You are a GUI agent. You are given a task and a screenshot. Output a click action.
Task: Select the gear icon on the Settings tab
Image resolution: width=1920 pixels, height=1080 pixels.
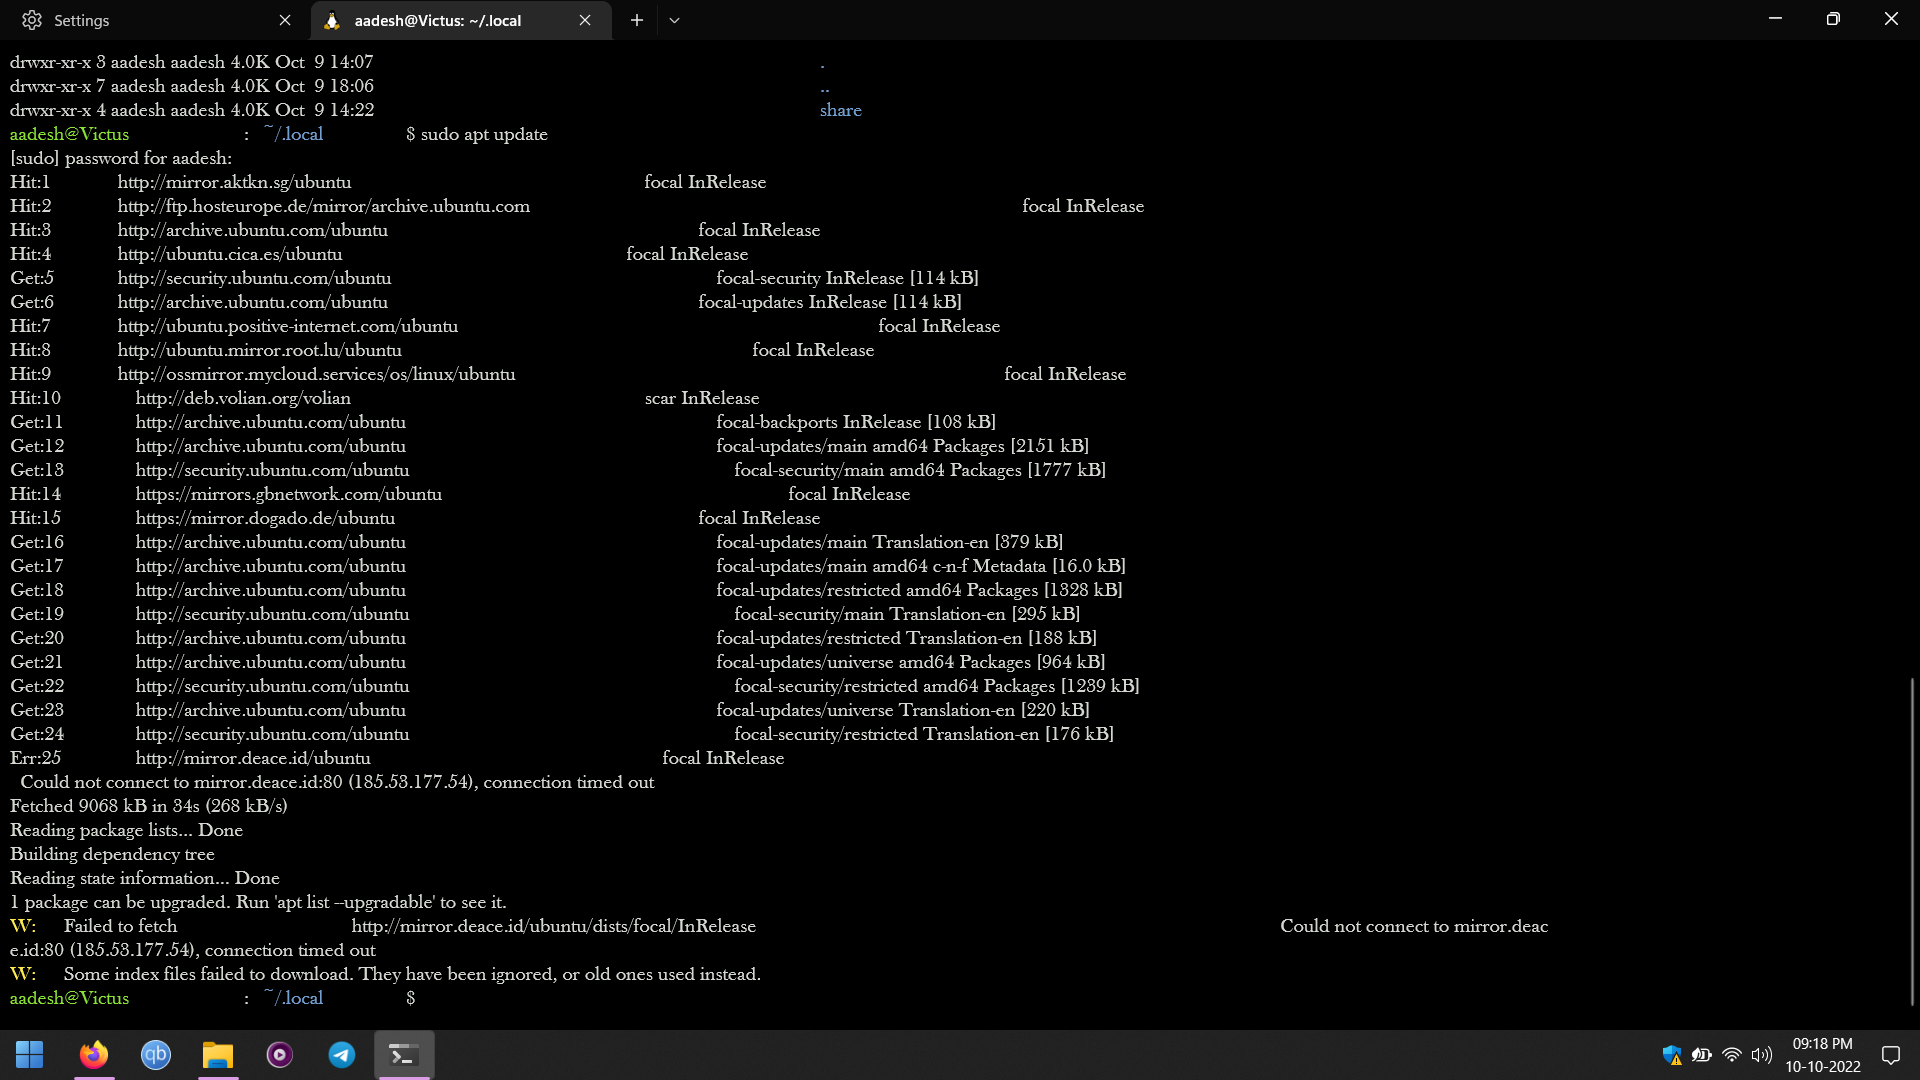[x=31, y=20]
